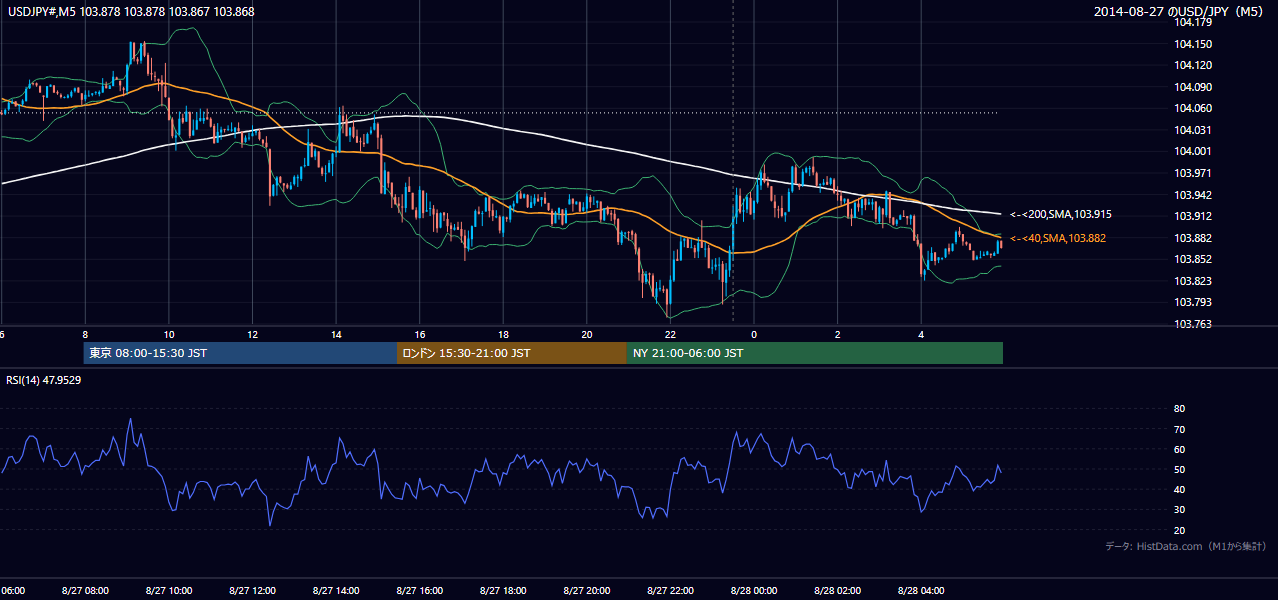This screenshot has height=600, width=1278.
Task: Select the 8/27 22:00 time axis label
Action: 670,591
